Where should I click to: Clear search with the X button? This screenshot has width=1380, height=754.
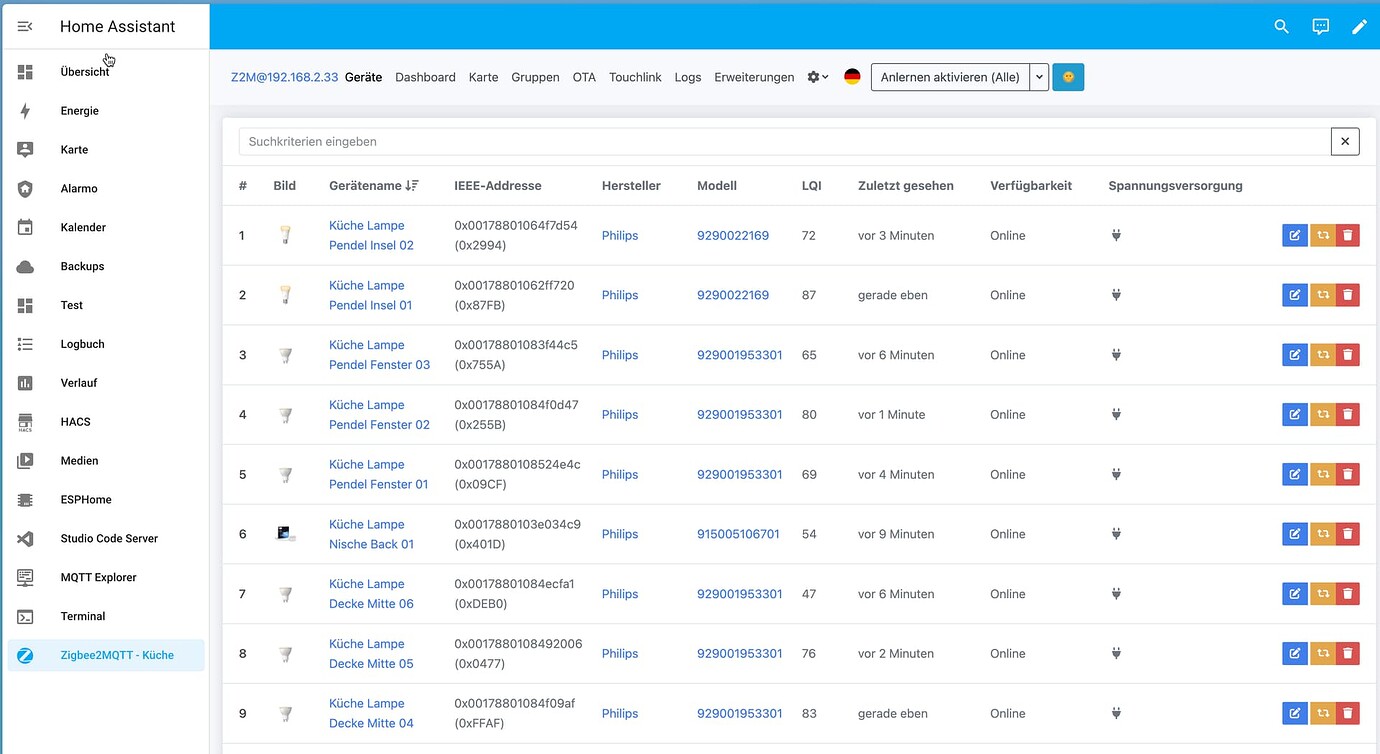point(1345,142)
